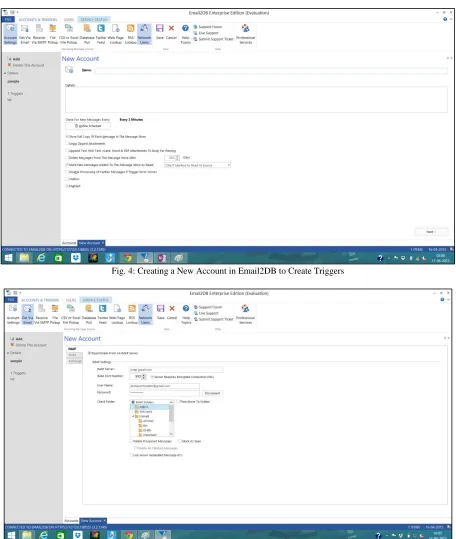456x539 pixels.
Task: Toggle Delete Processed Messages checkbox
Action: pos(131,441)
